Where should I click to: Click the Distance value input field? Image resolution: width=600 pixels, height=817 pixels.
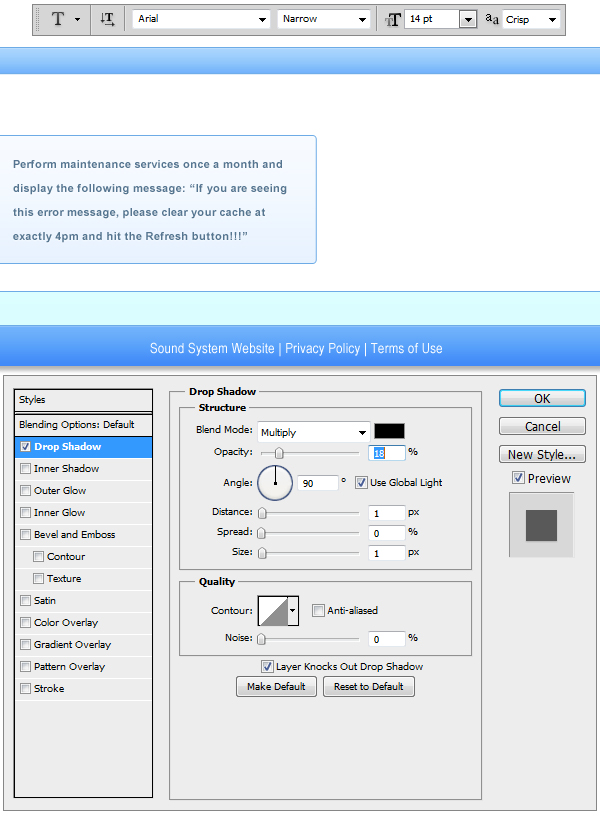[x=386, y=513]
